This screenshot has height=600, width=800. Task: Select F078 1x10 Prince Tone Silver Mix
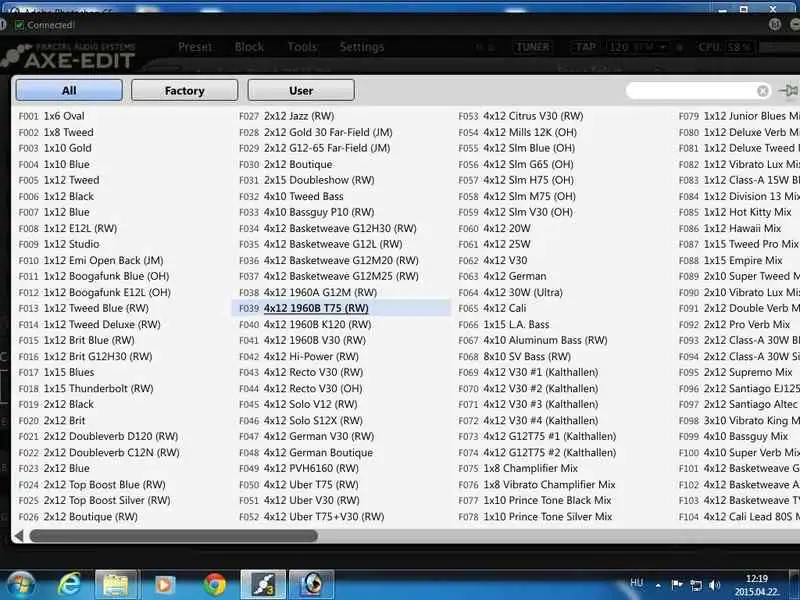[x=535, y=516]
